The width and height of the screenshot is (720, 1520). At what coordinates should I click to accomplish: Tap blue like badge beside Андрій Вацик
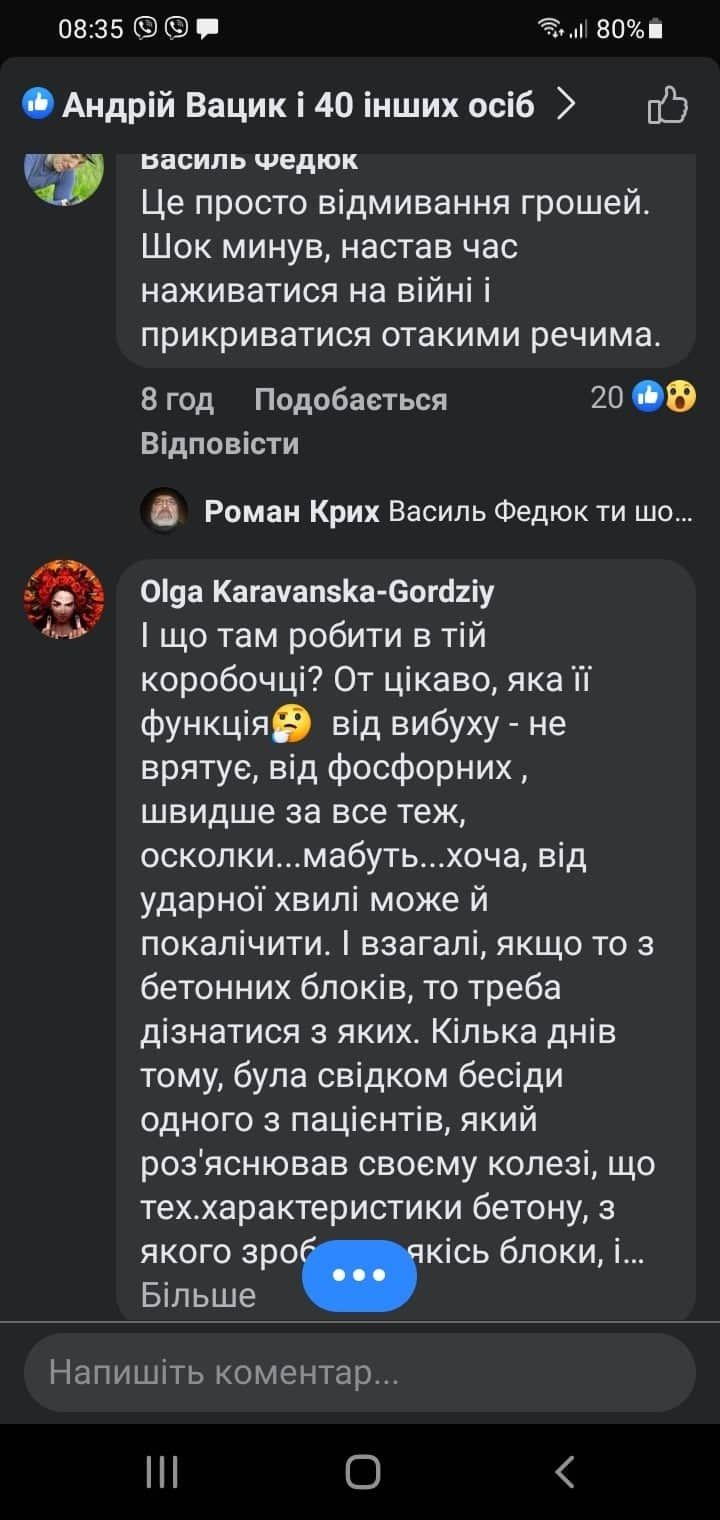(38, 103)
